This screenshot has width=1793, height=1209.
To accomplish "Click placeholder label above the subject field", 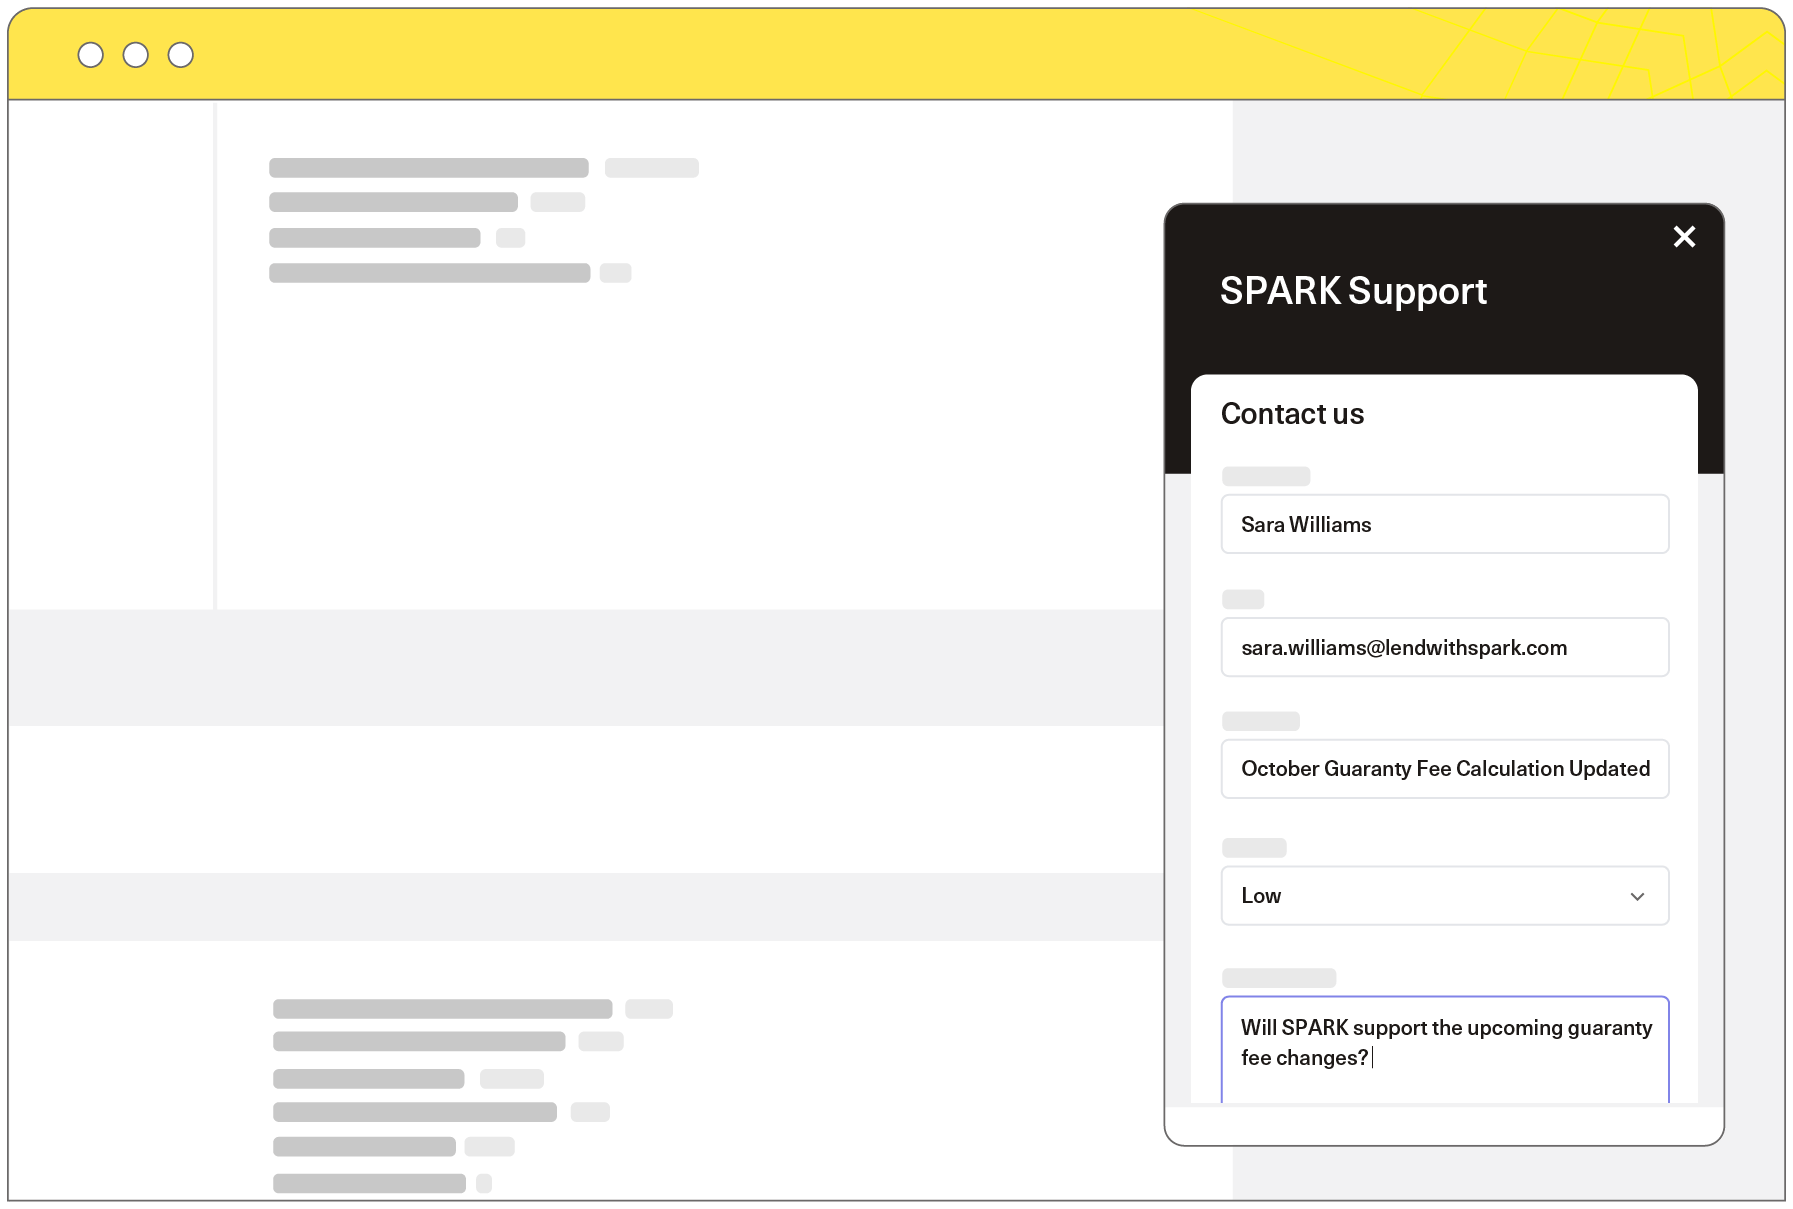I will point(1260,721).
